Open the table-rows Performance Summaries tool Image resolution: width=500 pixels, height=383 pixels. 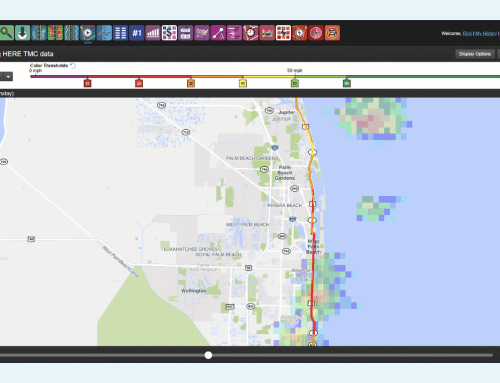coord(120,33)
